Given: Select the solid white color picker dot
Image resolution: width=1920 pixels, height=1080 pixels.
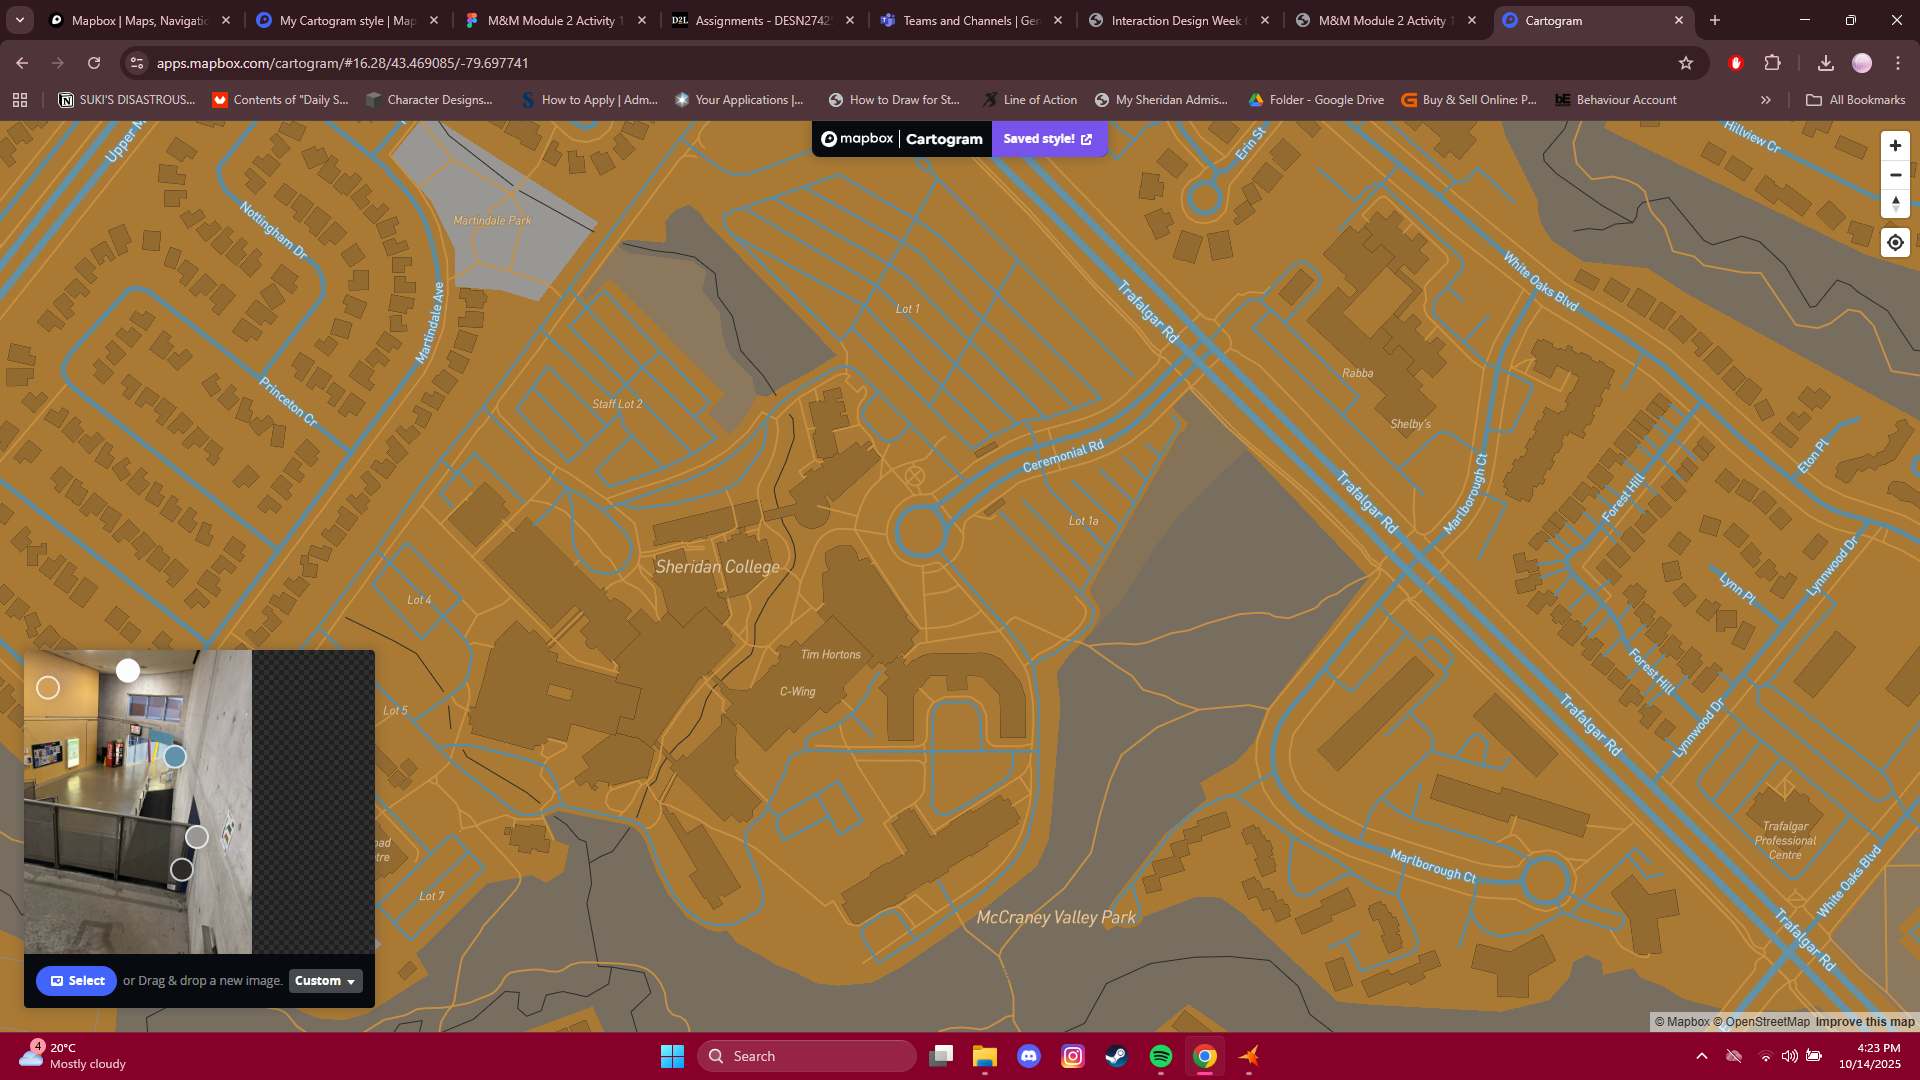Looking at the screenshot, I should point(128,671).
